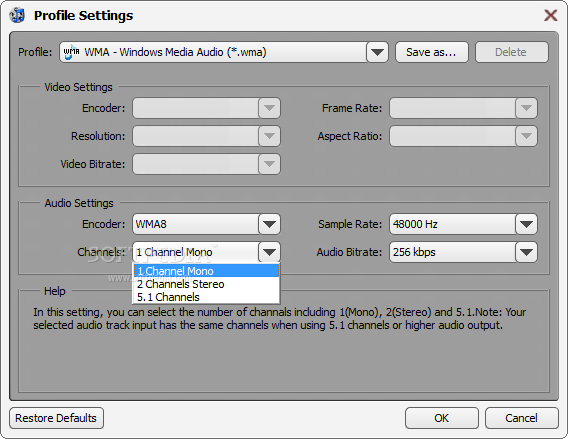The height and width of the screenshot is (439, 568).
Task: Expand the Video Bitrate dropdown
Action: [270, 164]
